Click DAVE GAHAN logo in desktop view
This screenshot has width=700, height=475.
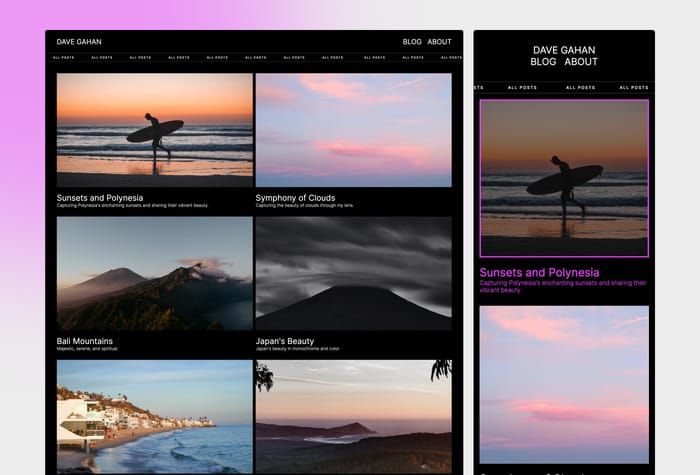(79, 42)
